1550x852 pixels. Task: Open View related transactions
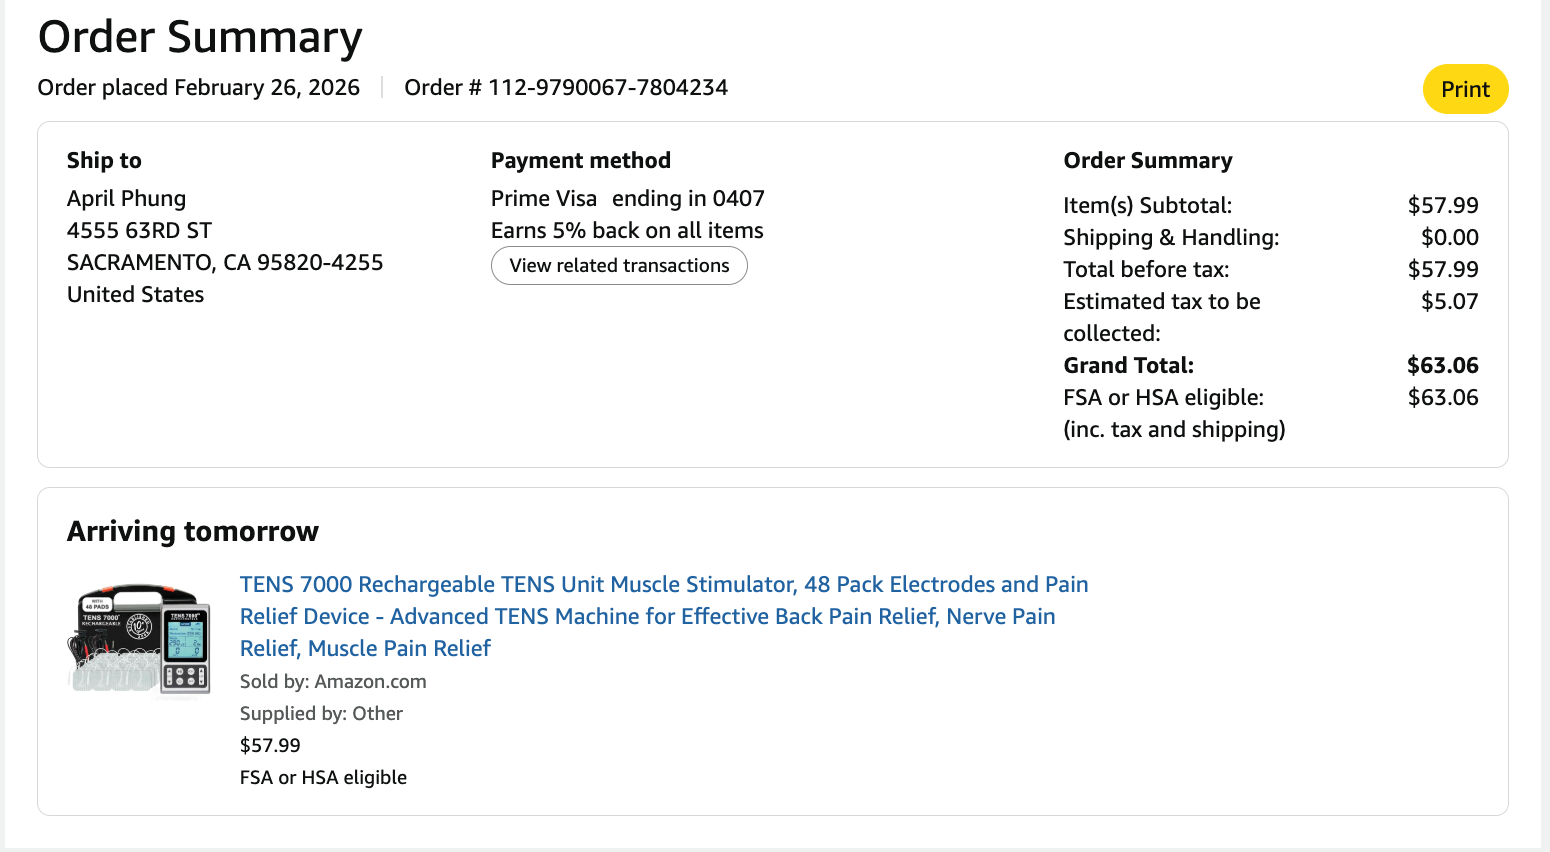tap(619, 266)
